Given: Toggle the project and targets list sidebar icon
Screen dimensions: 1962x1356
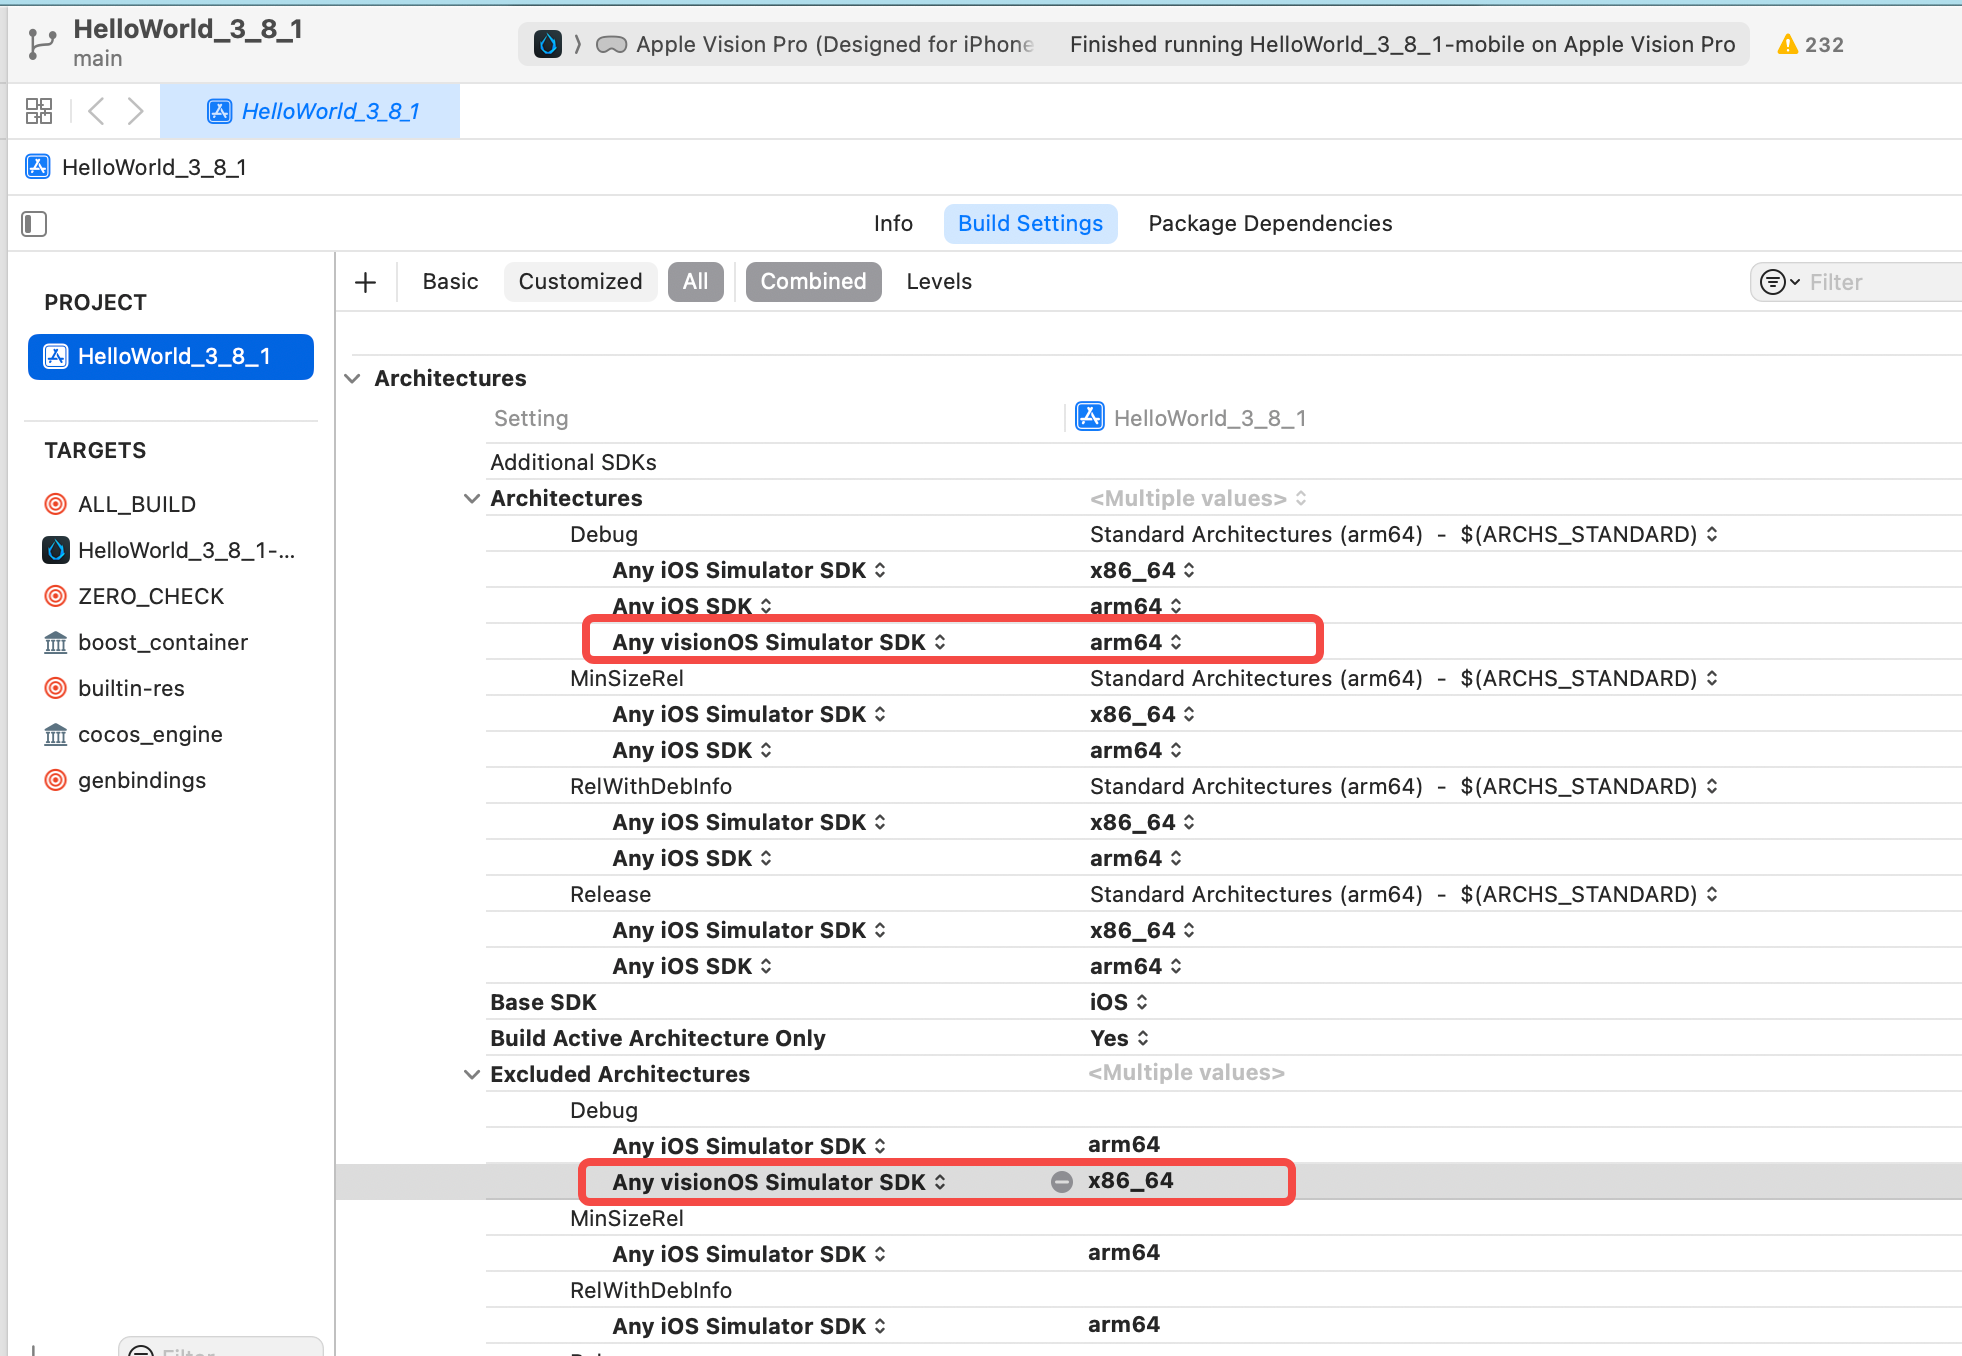Looking at the screenshot, I should pos(34,224).
